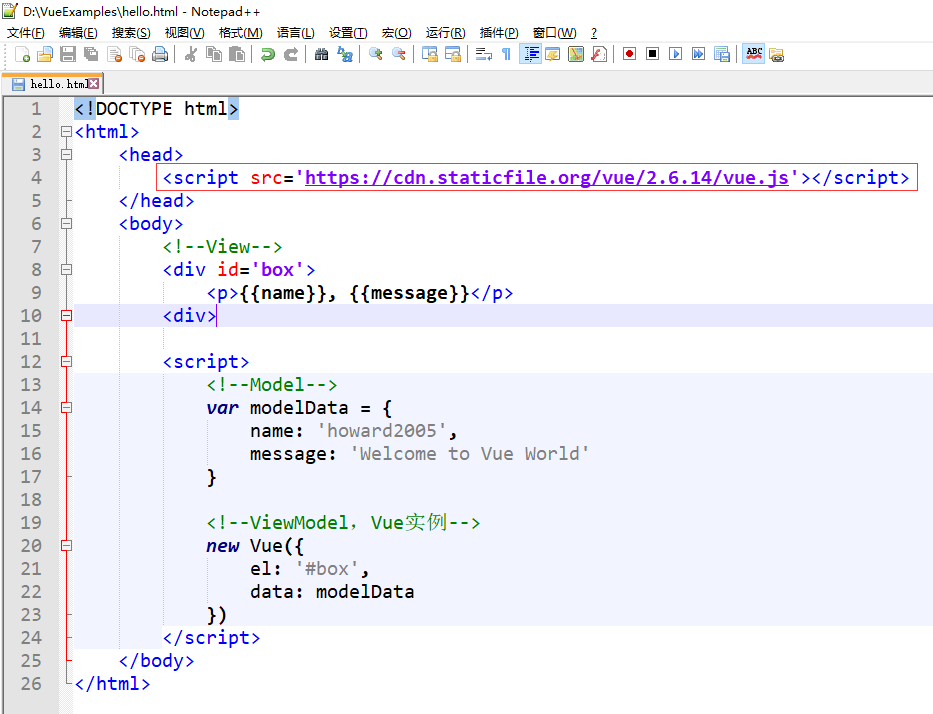Click the Save All icon
The width and height of the screenshot is (933, 714).
pos(91,55)
